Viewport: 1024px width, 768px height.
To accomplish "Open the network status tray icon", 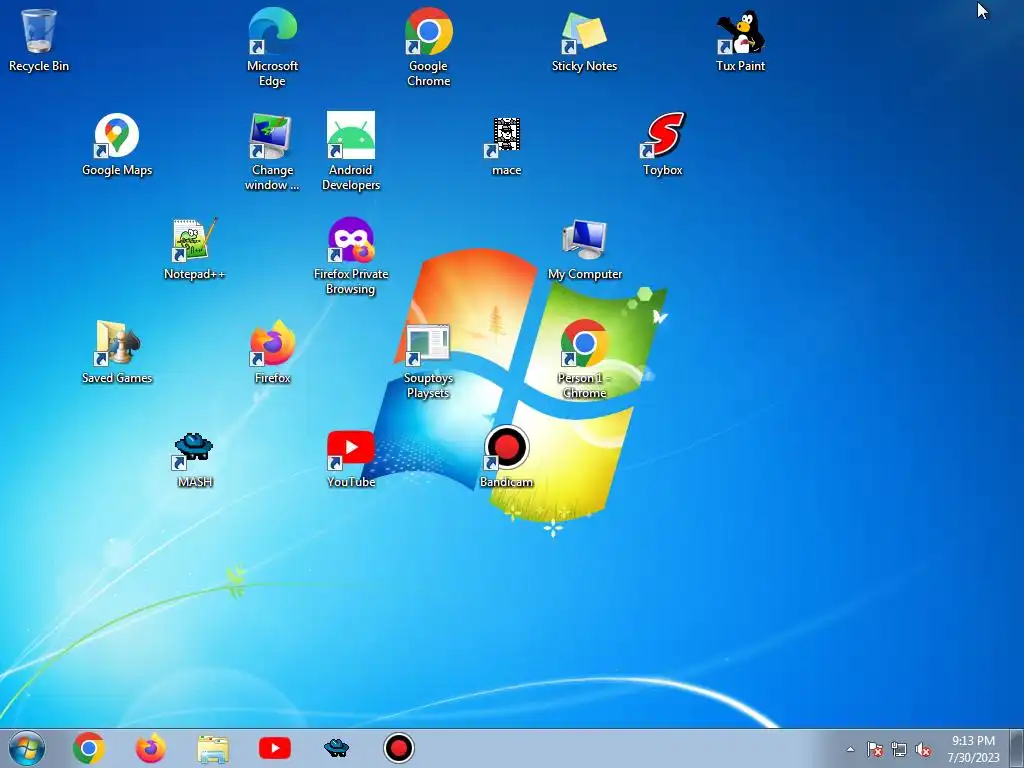I will click(899, 749).
